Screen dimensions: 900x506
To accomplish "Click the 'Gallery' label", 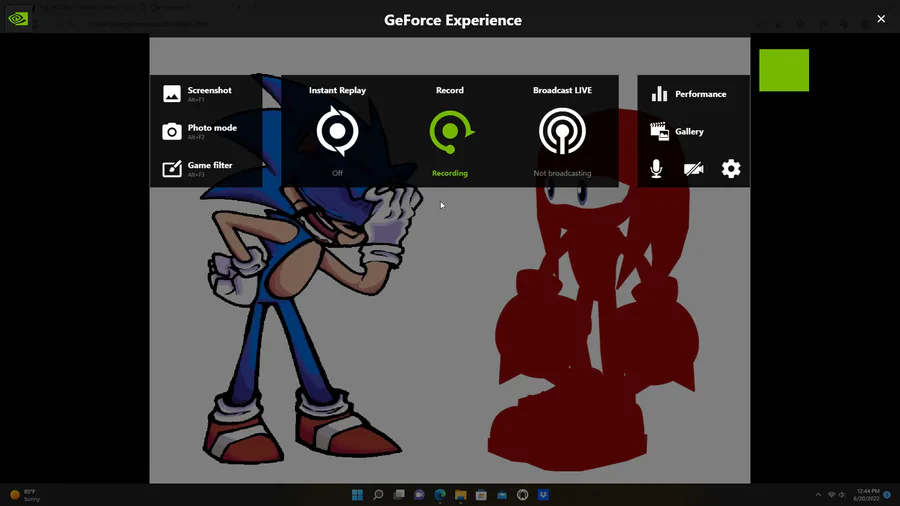I will point(689,131).
